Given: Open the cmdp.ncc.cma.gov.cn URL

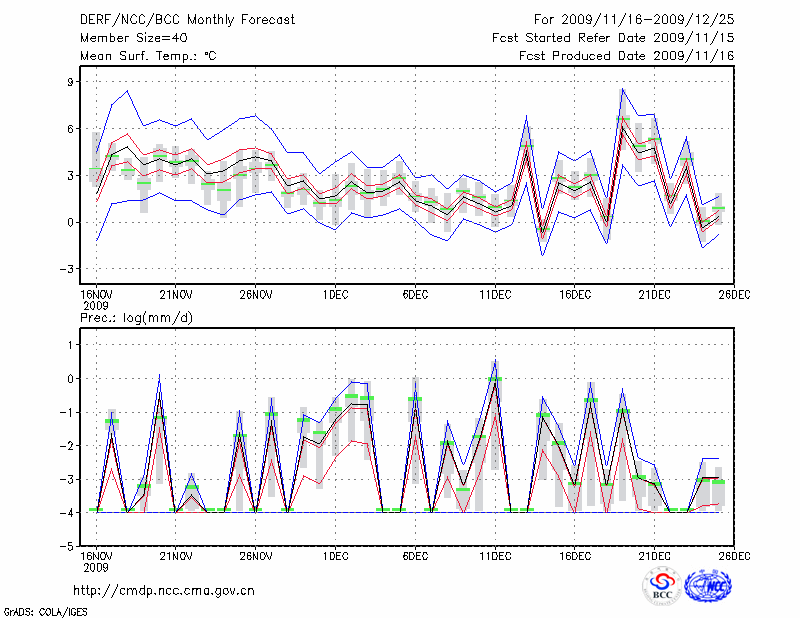Looking at the screenshot, I should click(164, 591).
